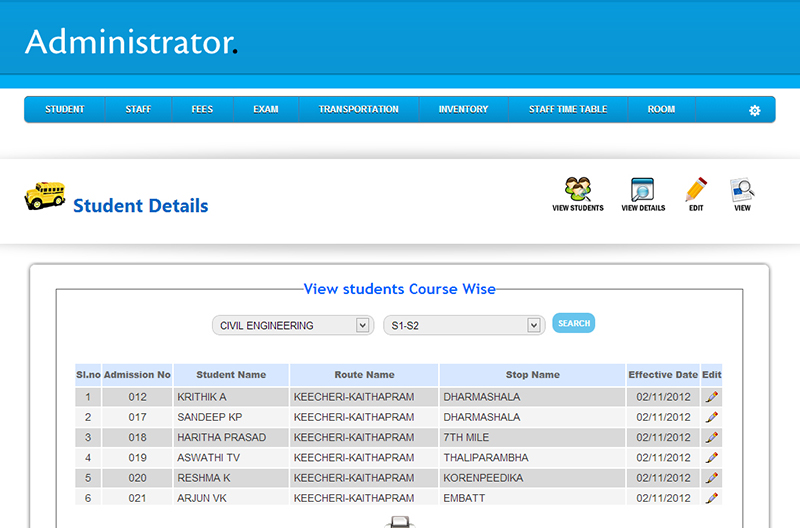Click the Administrator title link
The image size is (800, 528).
pyautogui.click(x=130, y=42)
